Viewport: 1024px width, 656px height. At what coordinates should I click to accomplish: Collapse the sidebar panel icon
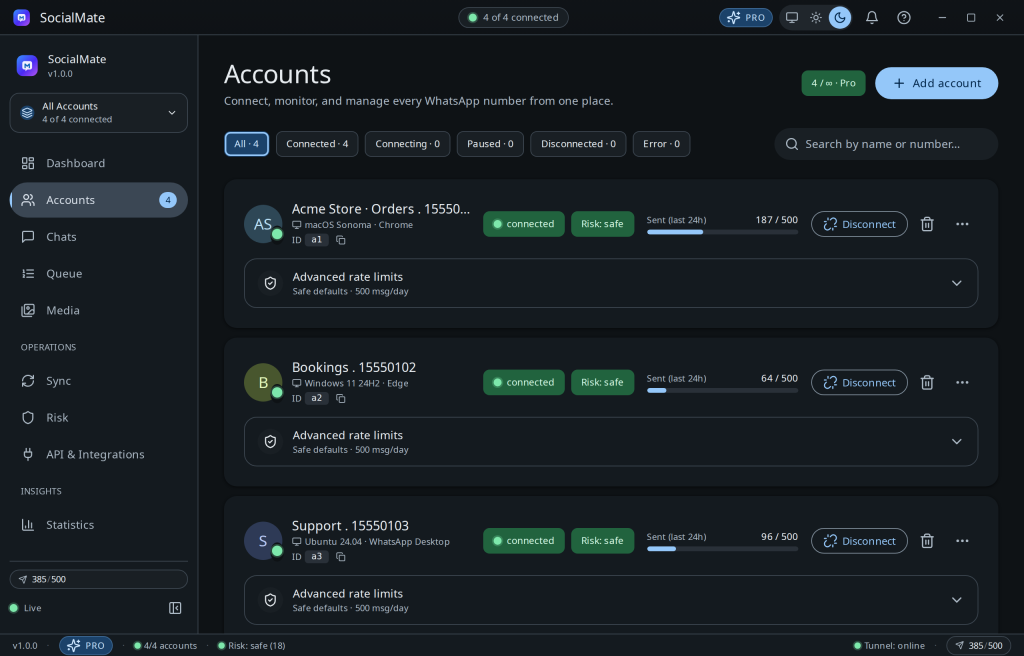pos(175,608)
